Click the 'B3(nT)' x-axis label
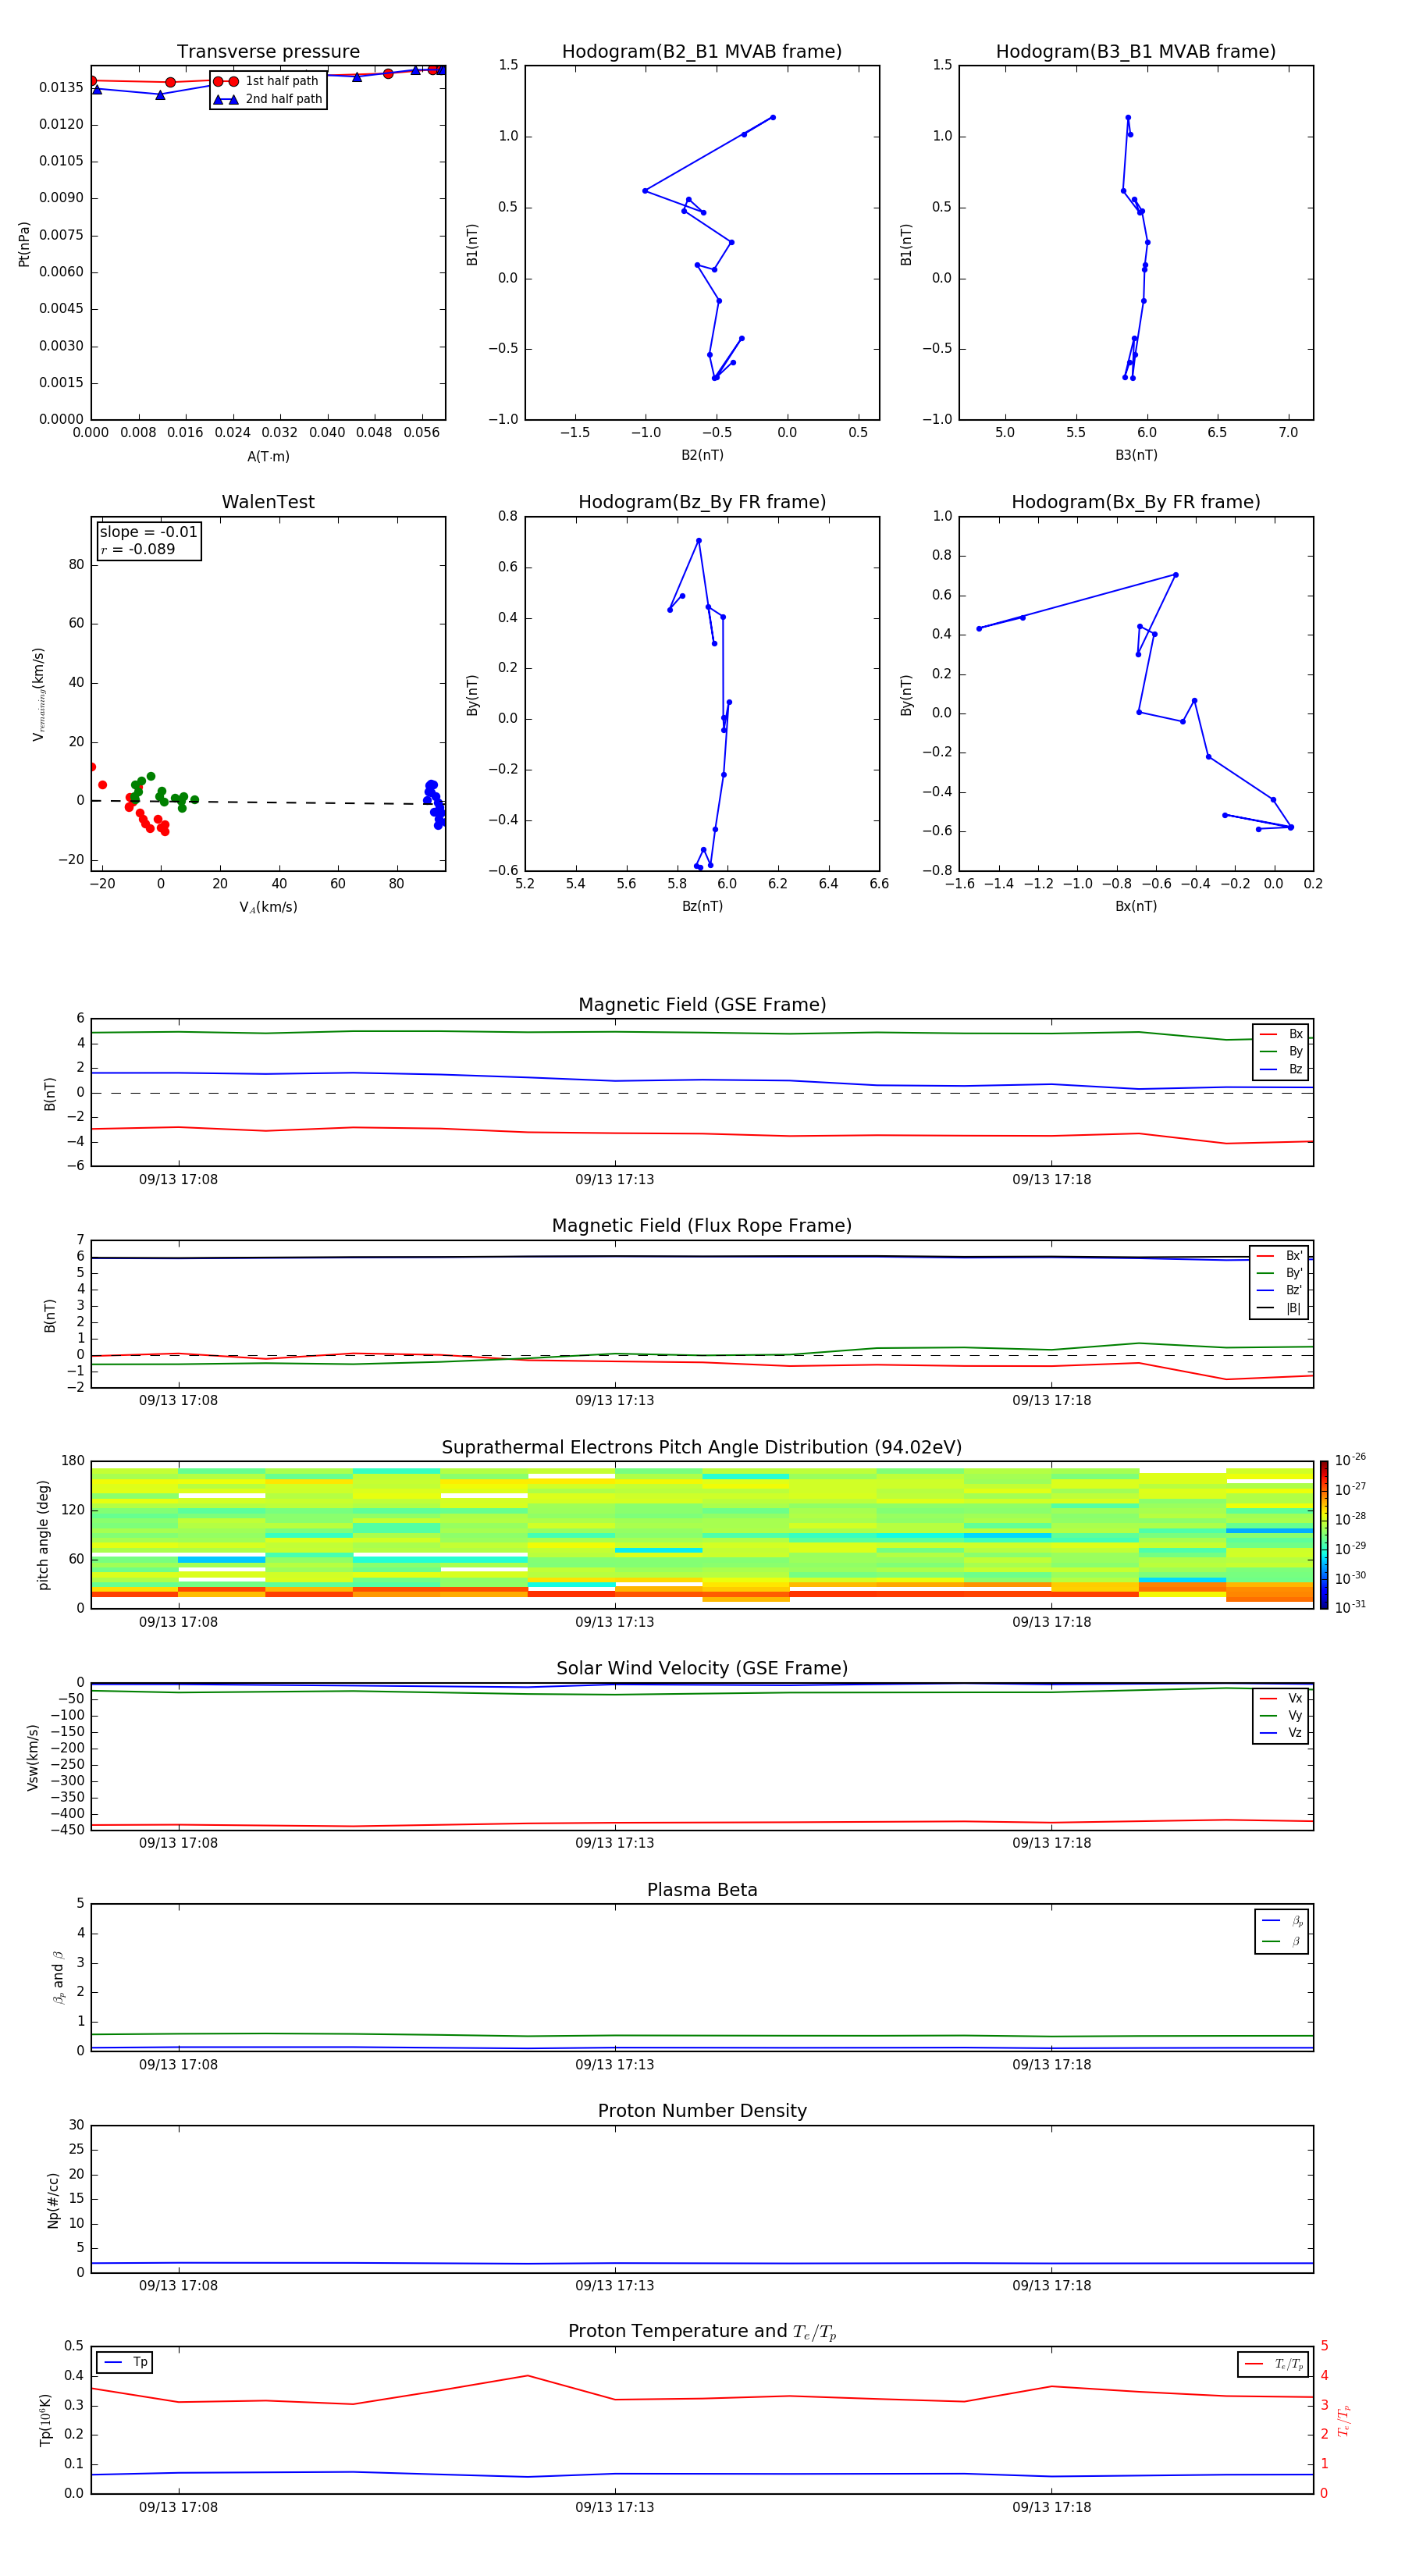 coord(1136,455)
